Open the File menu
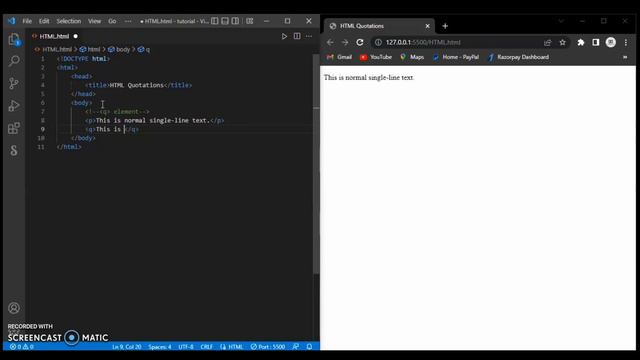 [27, 21]
